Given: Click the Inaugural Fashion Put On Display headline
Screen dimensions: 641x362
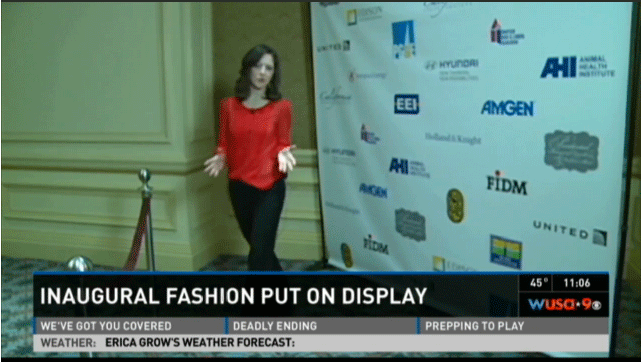Looking at the screenshot, I should 233,296.
